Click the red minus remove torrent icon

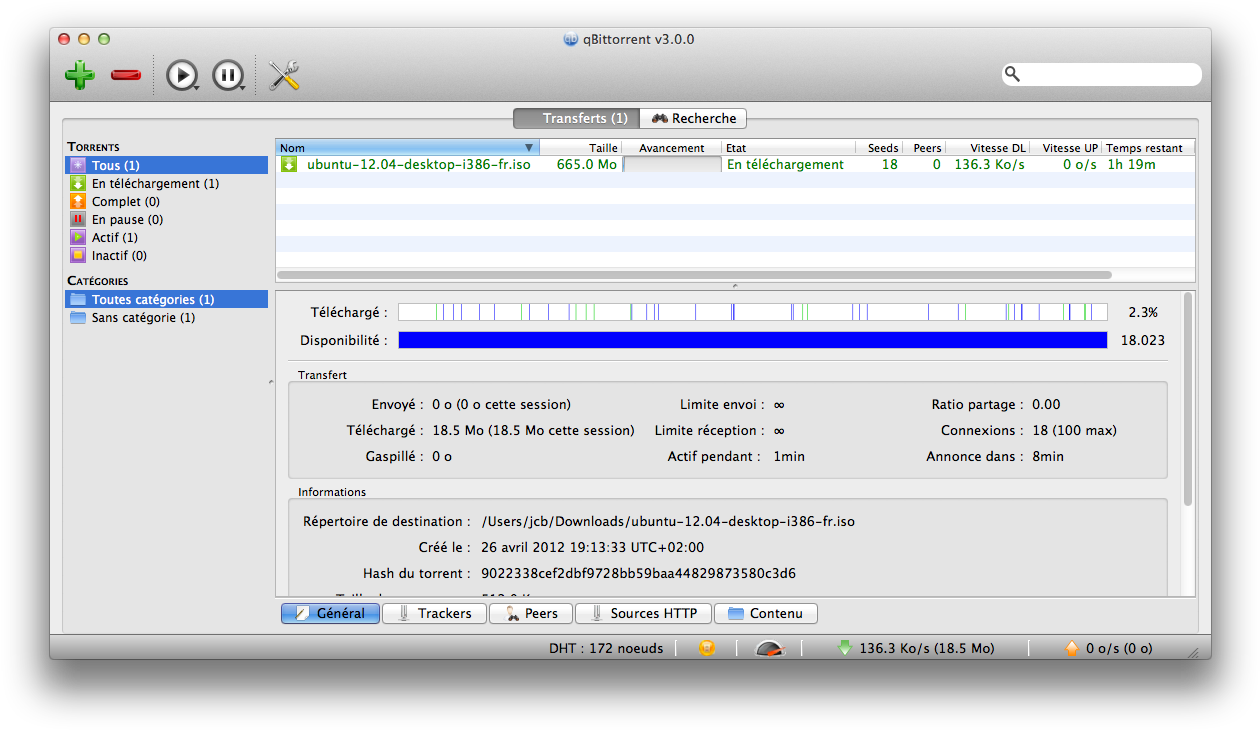[x=126, y=75]
